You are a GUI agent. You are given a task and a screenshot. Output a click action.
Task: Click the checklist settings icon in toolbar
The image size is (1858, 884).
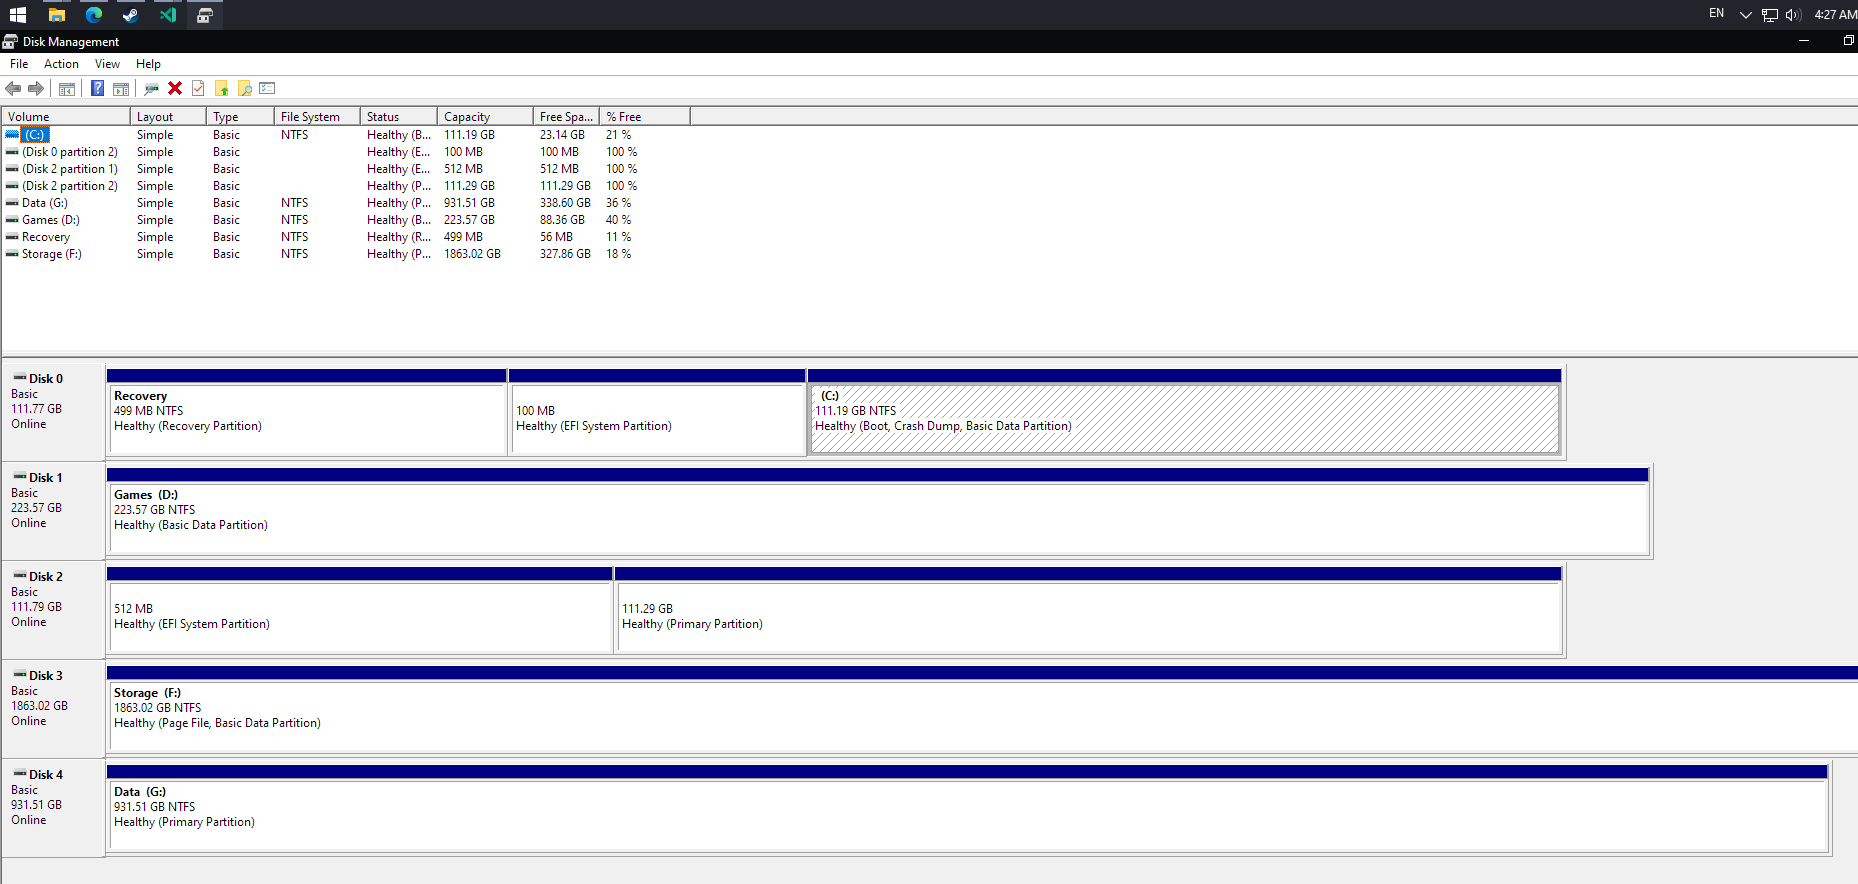pos(267,88)
